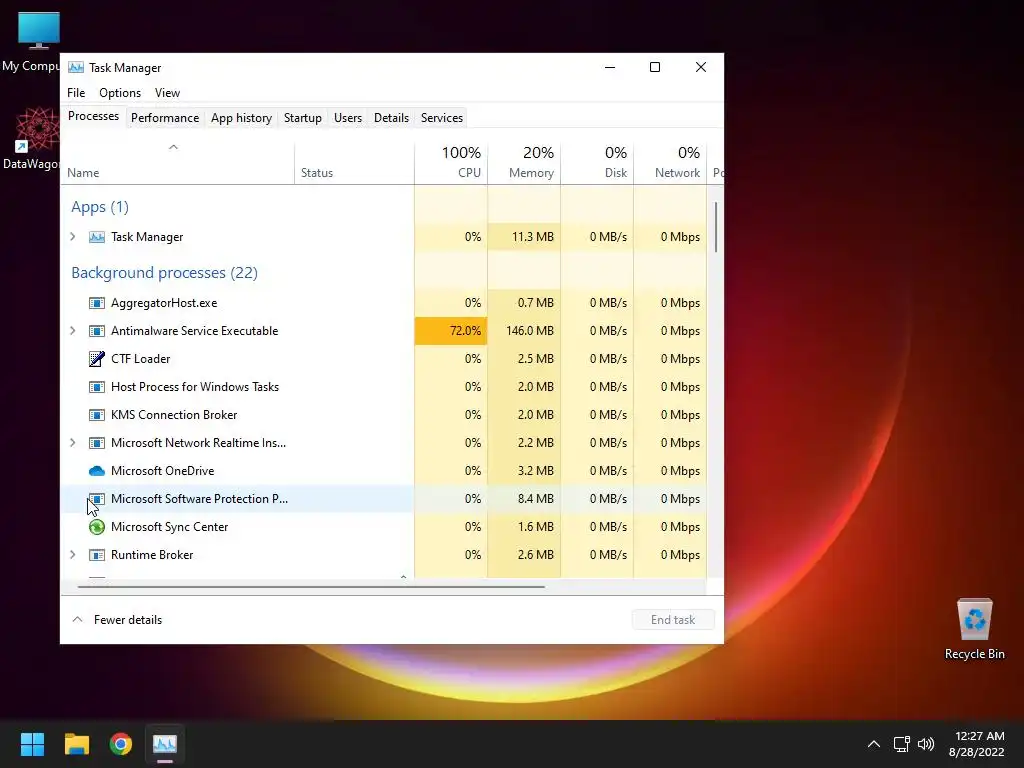Click the 72.0% CPU cell for Antimalware
Viewport: 1024px width, 768px height.
(x=451, y=331)
